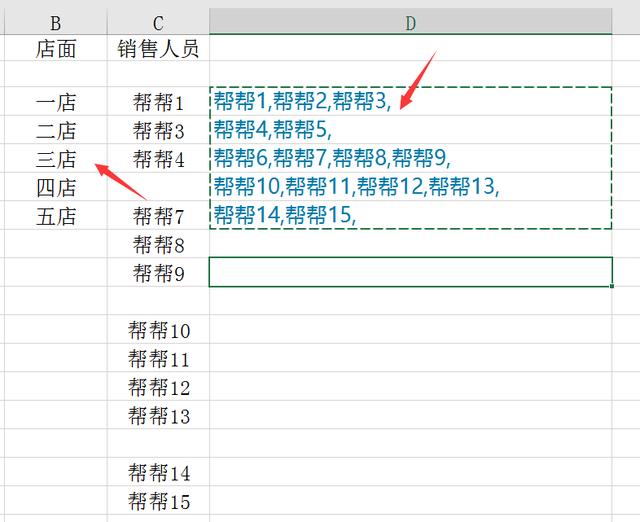
Task: Select the 帮帮15 cell in column C
Action: pyautogui.click(x=159, y=501)
